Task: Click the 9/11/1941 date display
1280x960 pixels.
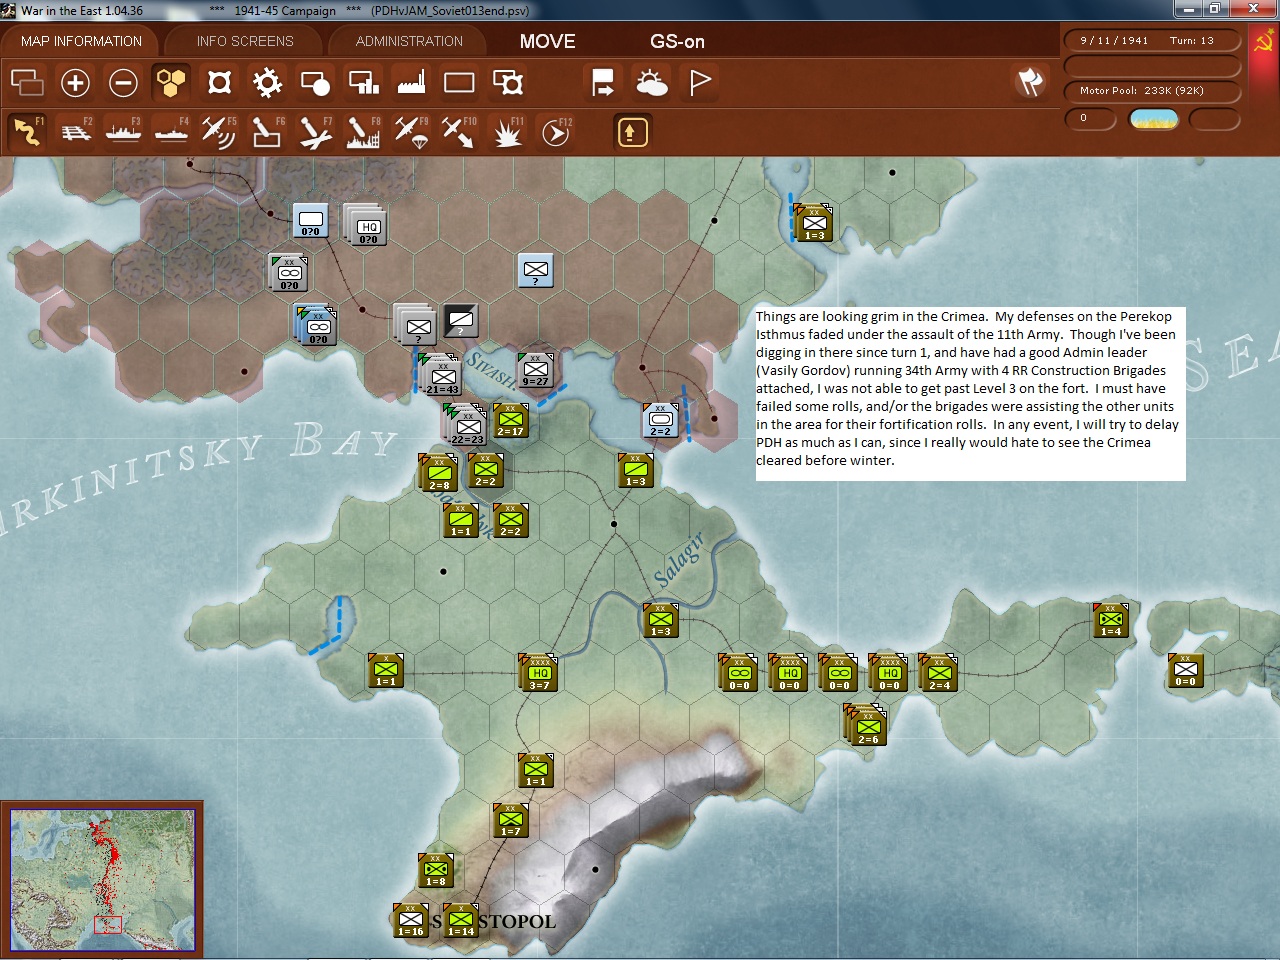Action: point(1114,41)
